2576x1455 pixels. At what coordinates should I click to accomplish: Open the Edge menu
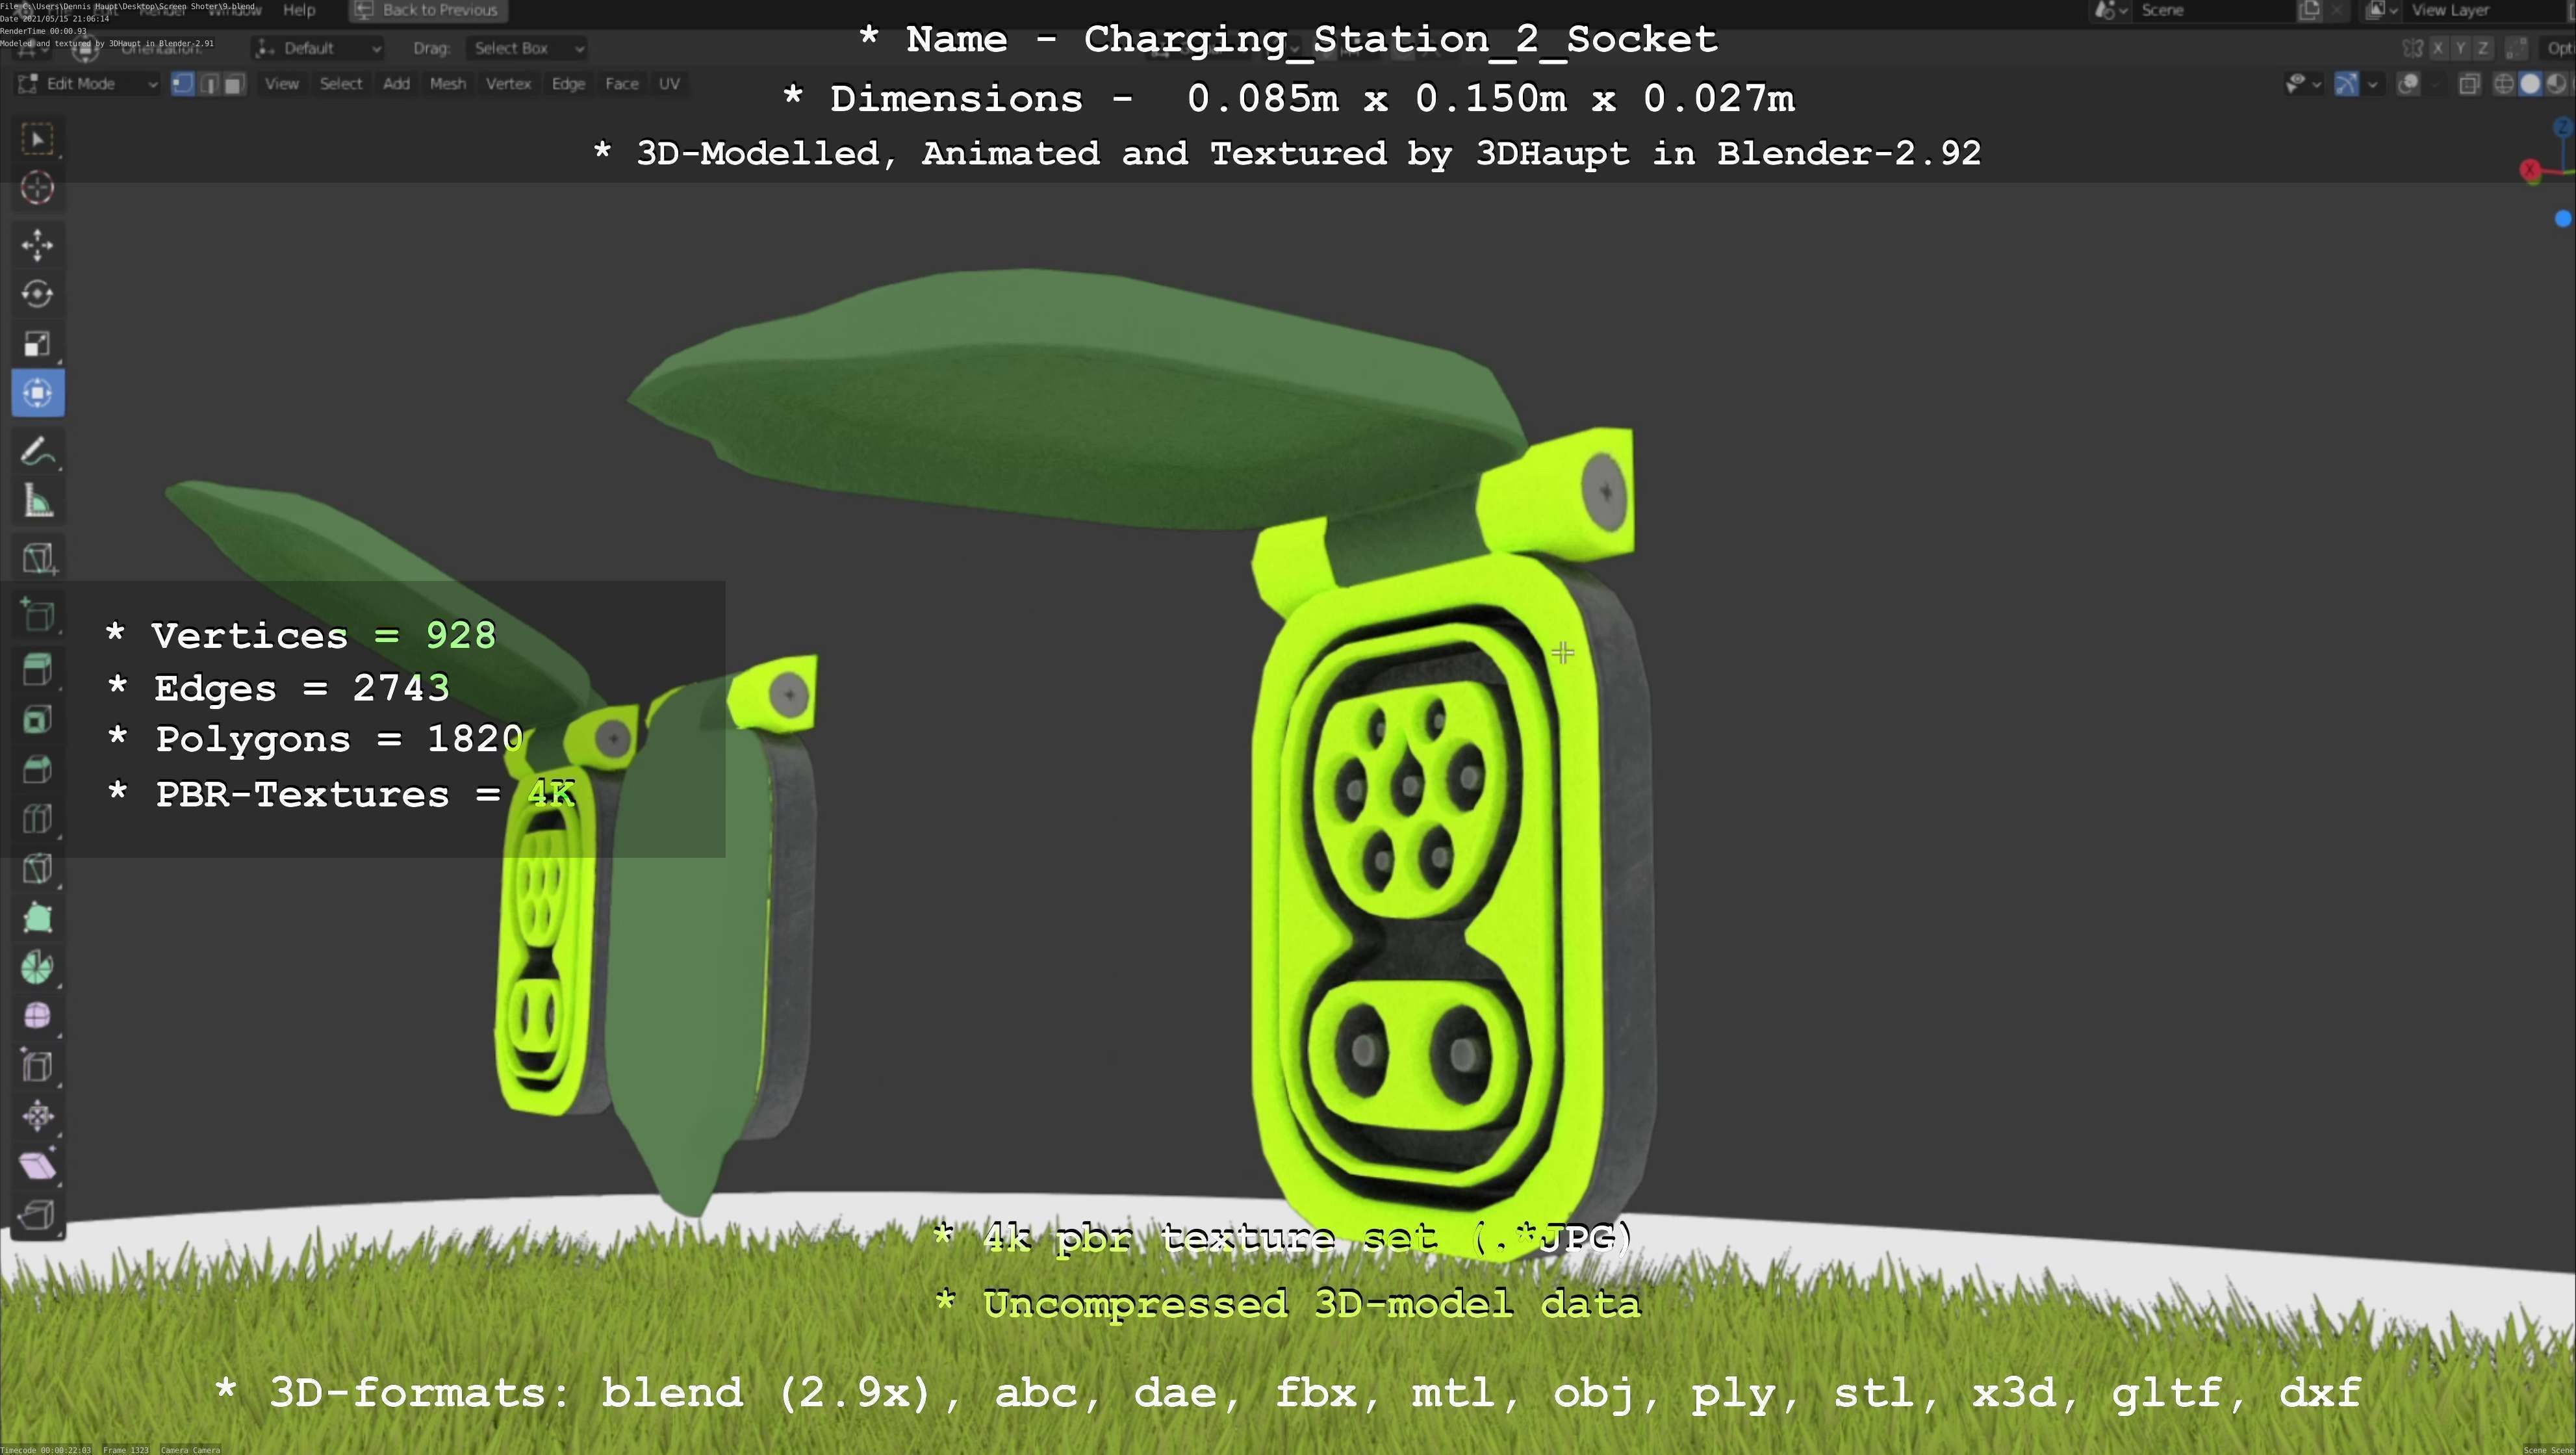tap(568, 84)
